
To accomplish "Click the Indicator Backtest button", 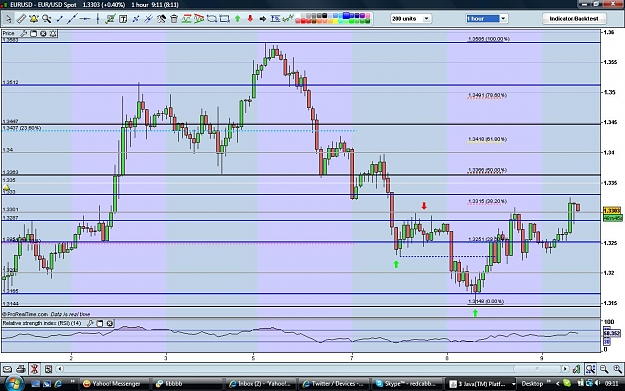I will tap(574, 19).
